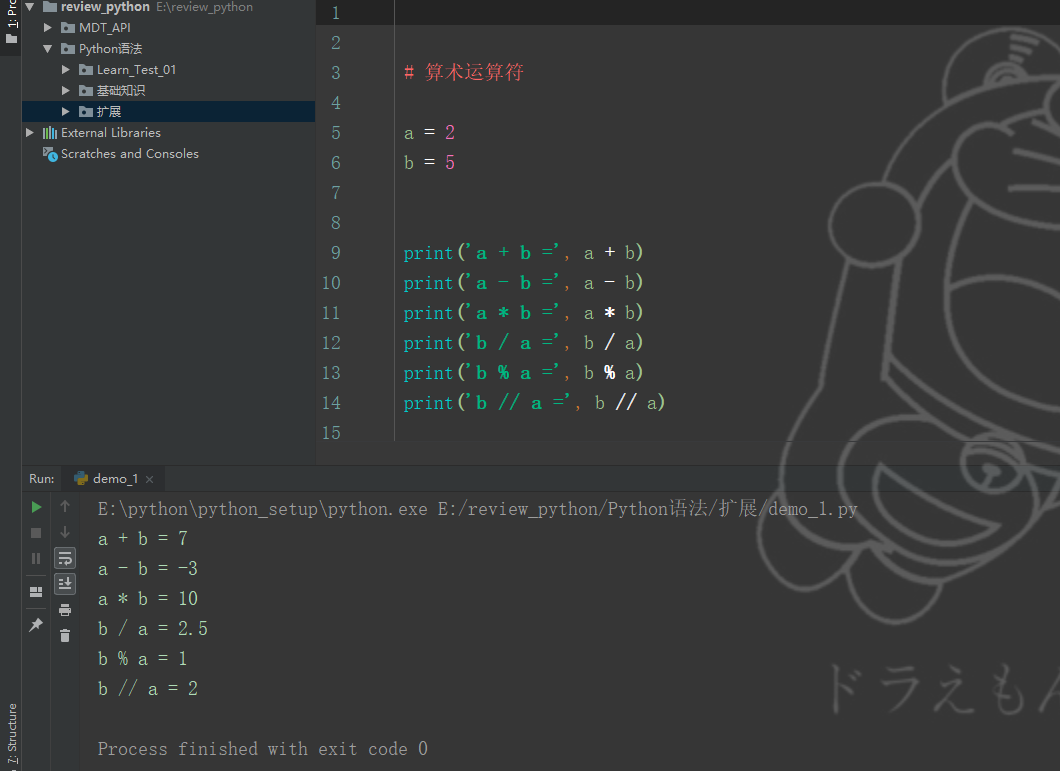Select Scratches and Consoles item

[x=130, y=154]
